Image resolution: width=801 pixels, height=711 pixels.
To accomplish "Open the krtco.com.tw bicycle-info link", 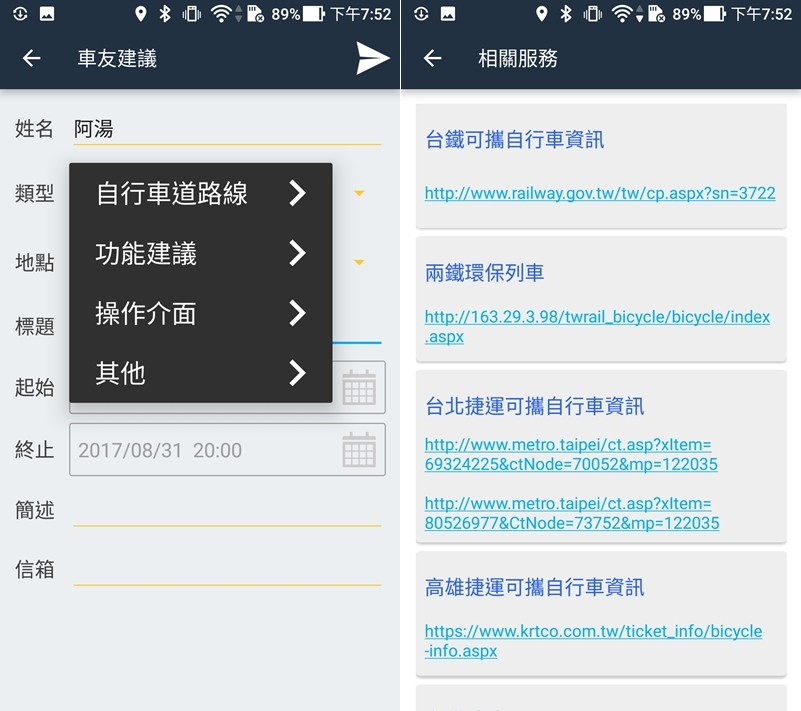I will pos(593,641).
